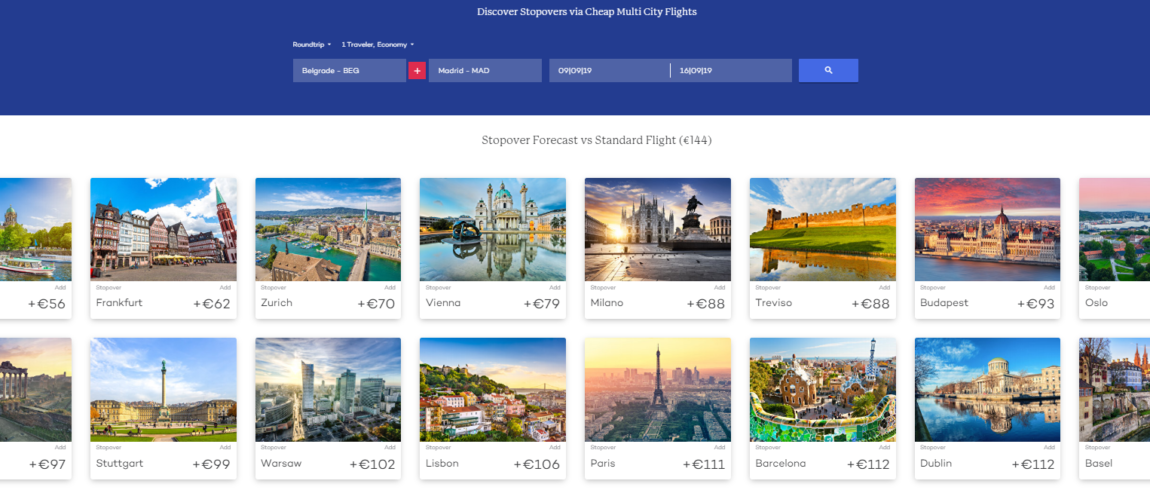Screen dimensions: 1150x490
Task: Click the +€93 Budapest price
Action: pos(1036,304)
